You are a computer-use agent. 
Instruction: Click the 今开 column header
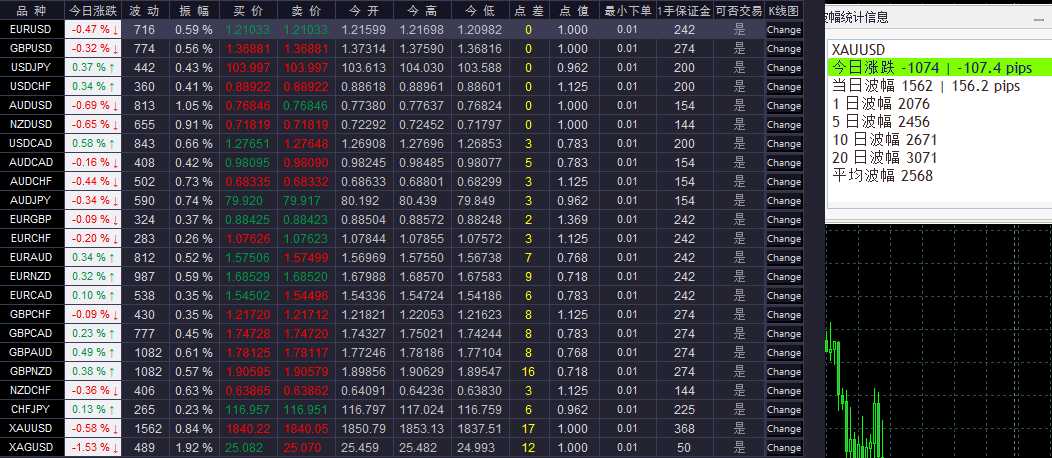[363, 11]
